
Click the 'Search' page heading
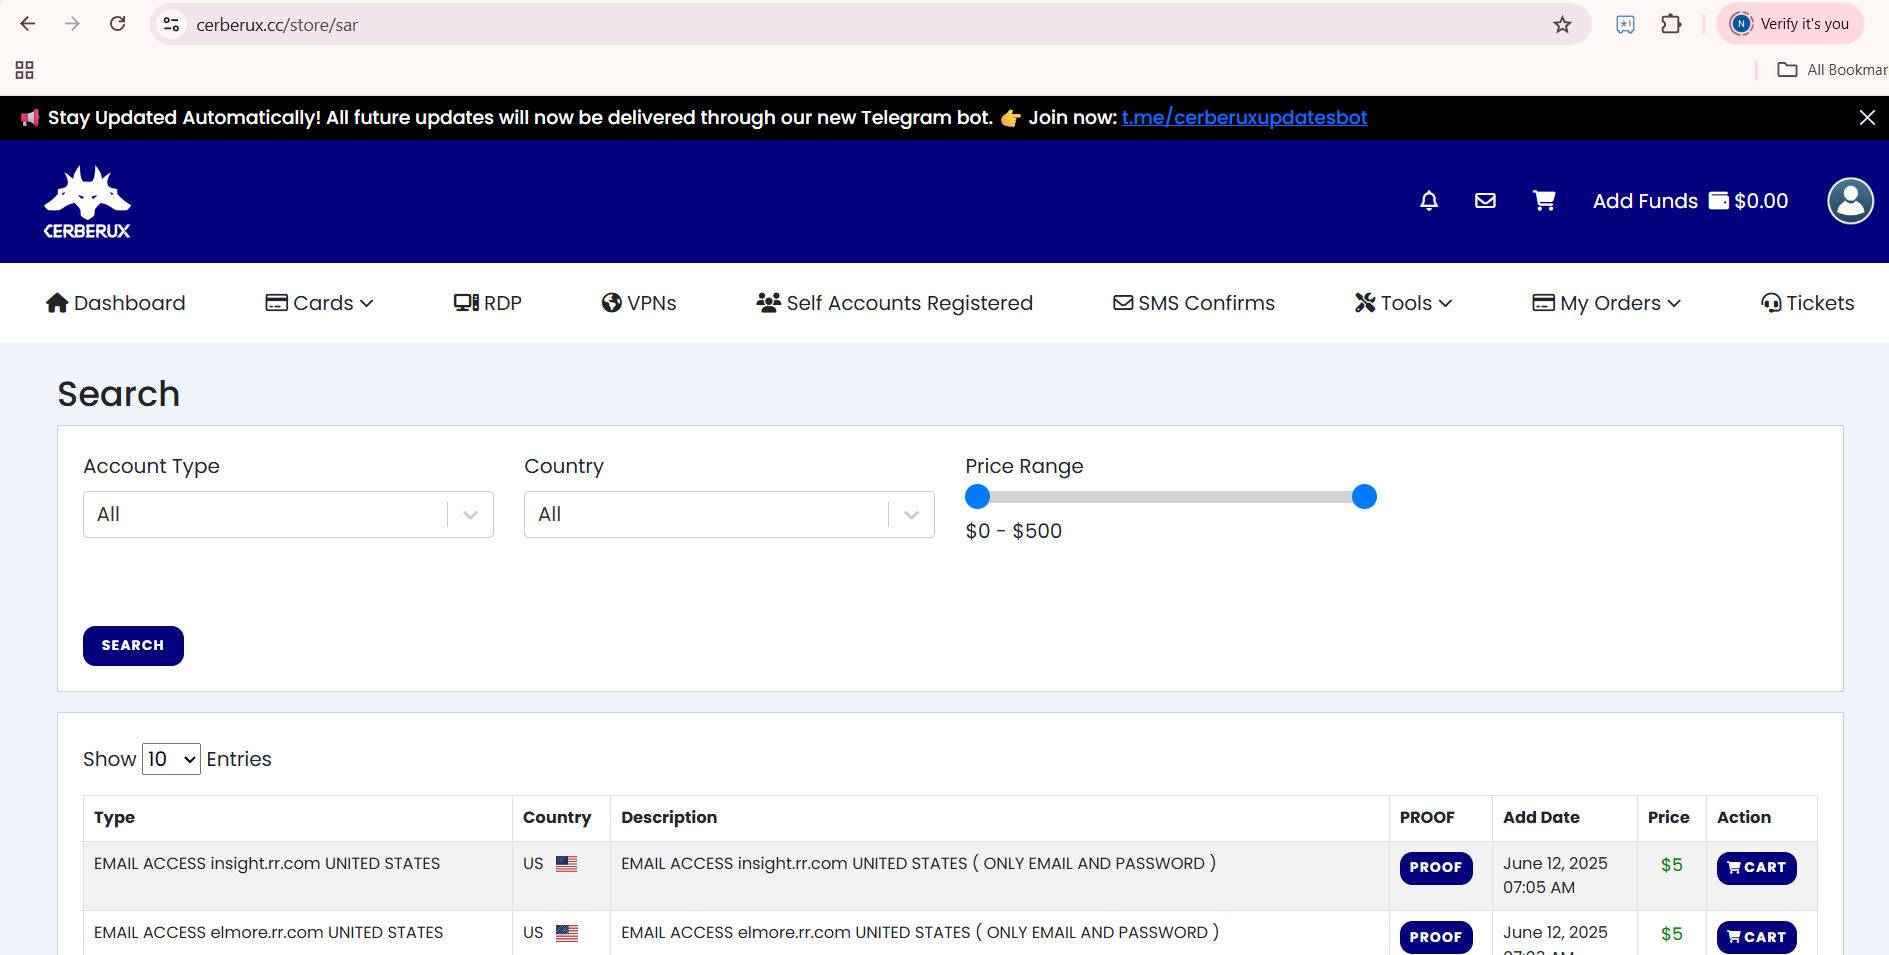point(118,394)
